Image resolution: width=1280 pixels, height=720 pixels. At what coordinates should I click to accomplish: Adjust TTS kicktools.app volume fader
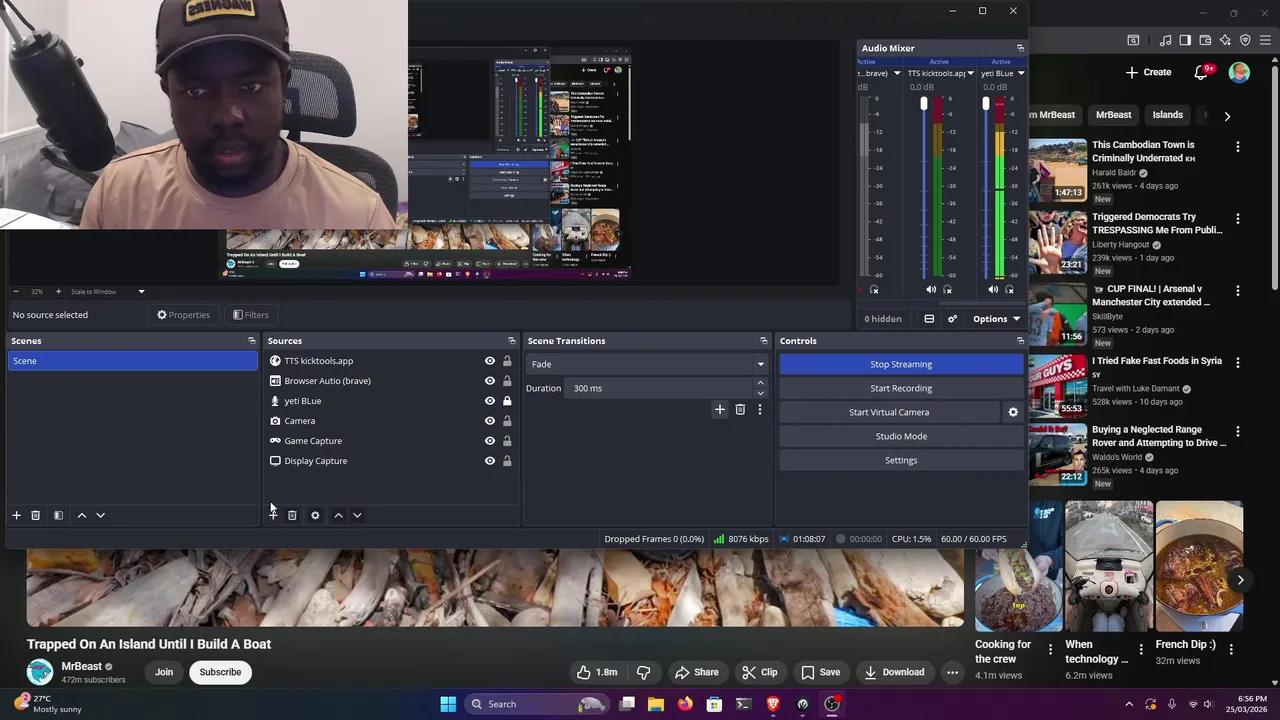click(x=924, y=104)
